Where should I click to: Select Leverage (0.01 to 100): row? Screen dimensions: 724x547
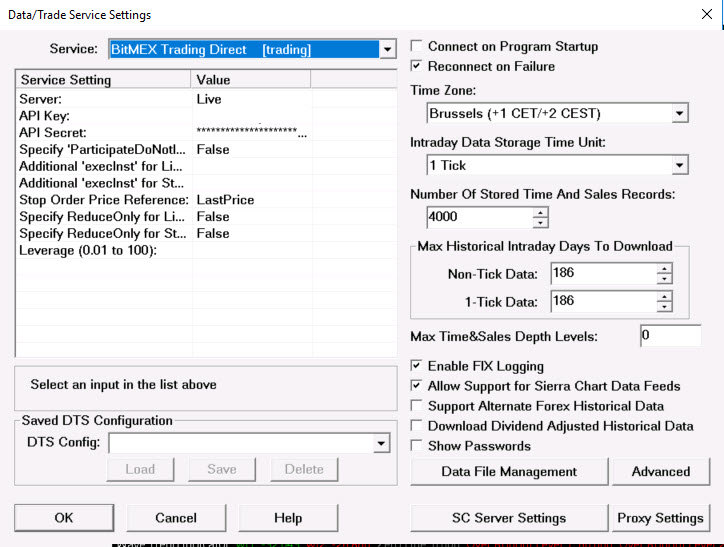click(x=206, y=250)
